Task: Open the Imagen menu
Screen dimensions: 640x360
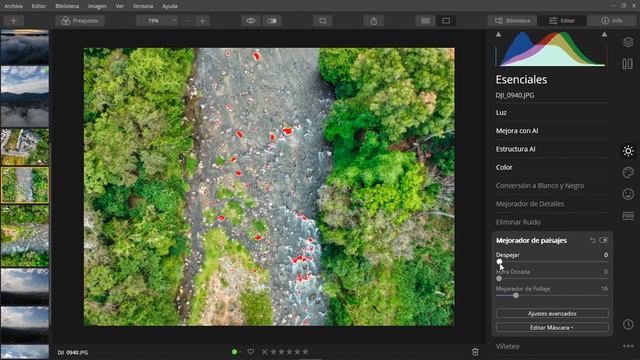Action: tap(97, 6)
